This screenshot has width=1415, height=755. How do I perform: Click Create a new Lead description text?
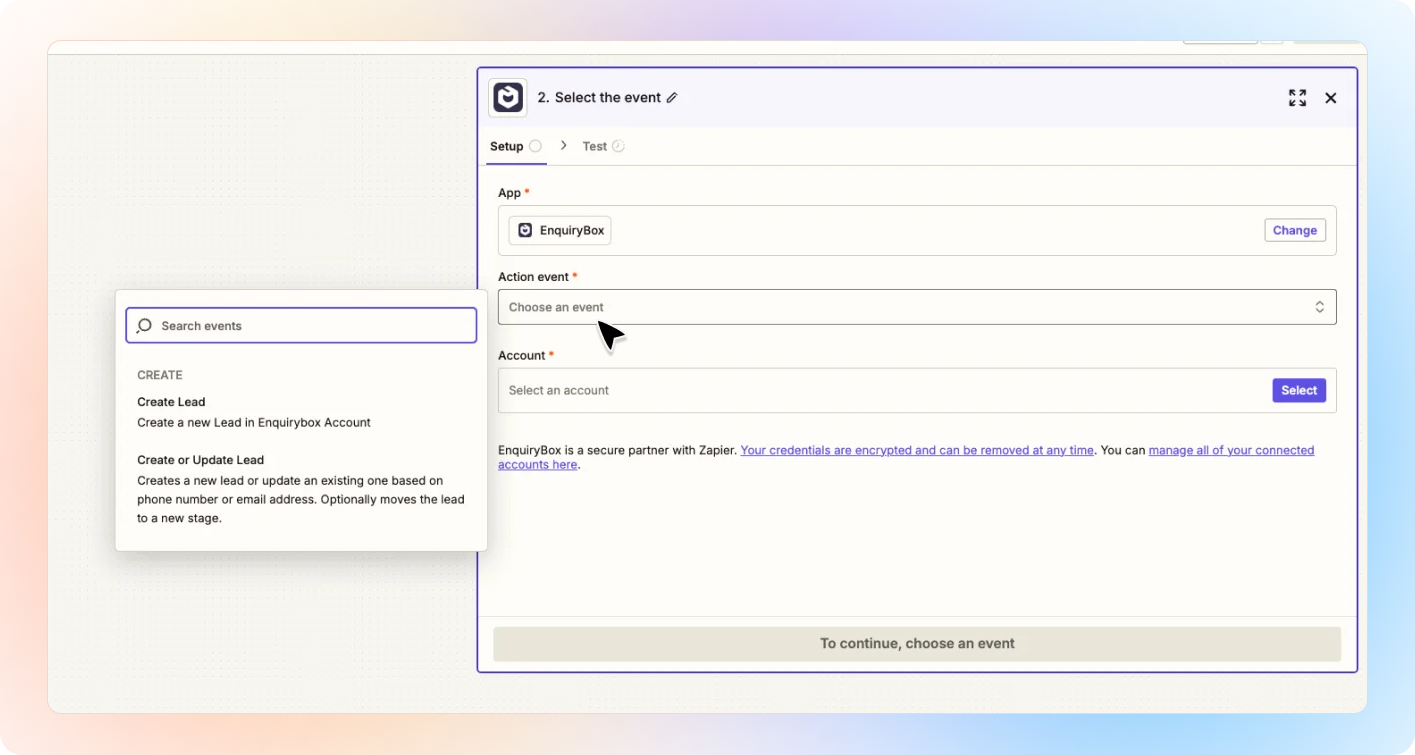[254, 422]
